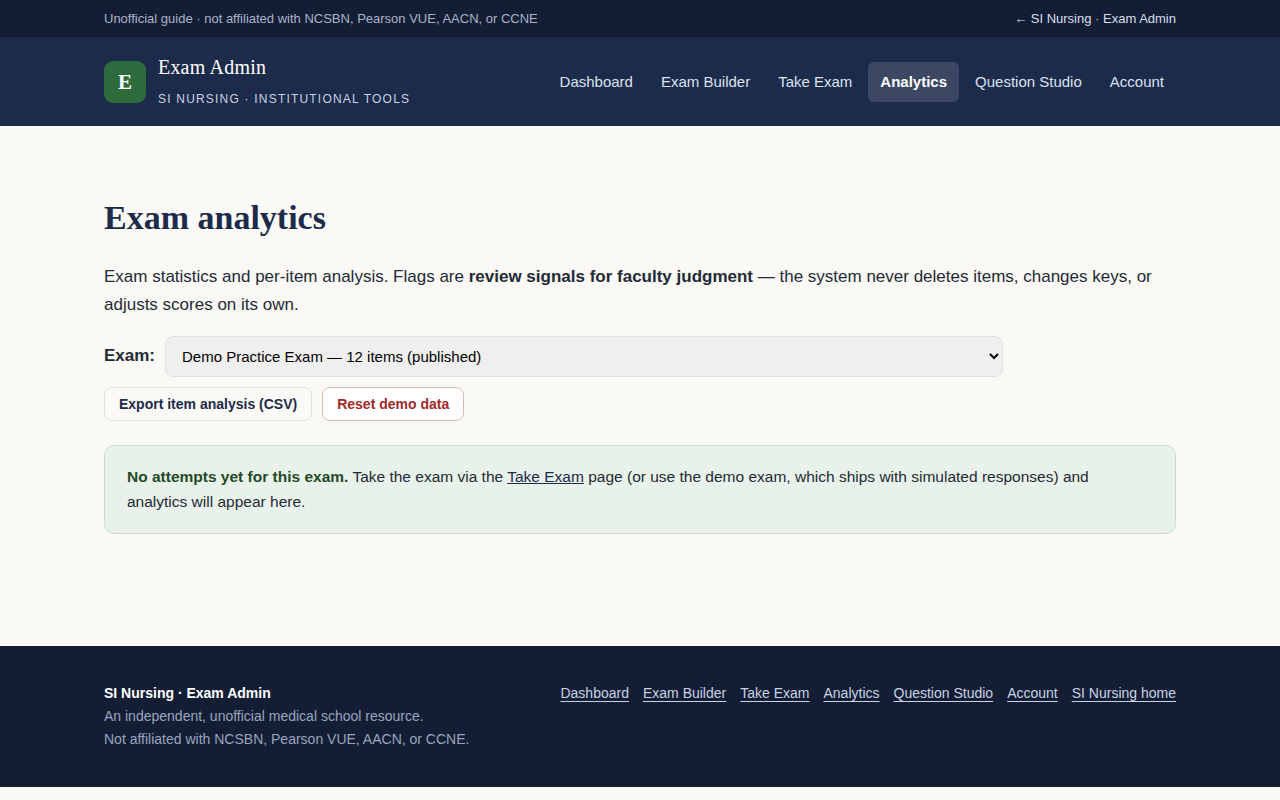Click the 'Exam:' label
Image resolution: width=1280 pixels, height=800 pixels.
point(129,355)
